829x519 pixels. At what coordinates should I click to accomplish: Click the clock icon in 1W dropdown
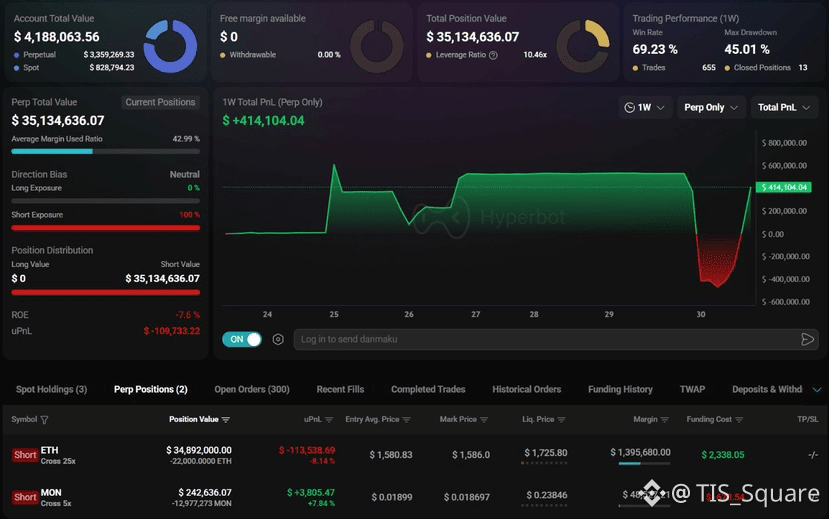629,108
